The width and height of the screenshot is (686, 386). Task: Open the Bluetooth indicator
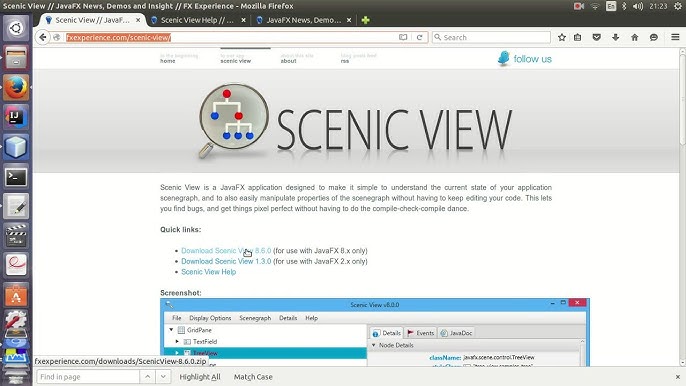point(624,6)
